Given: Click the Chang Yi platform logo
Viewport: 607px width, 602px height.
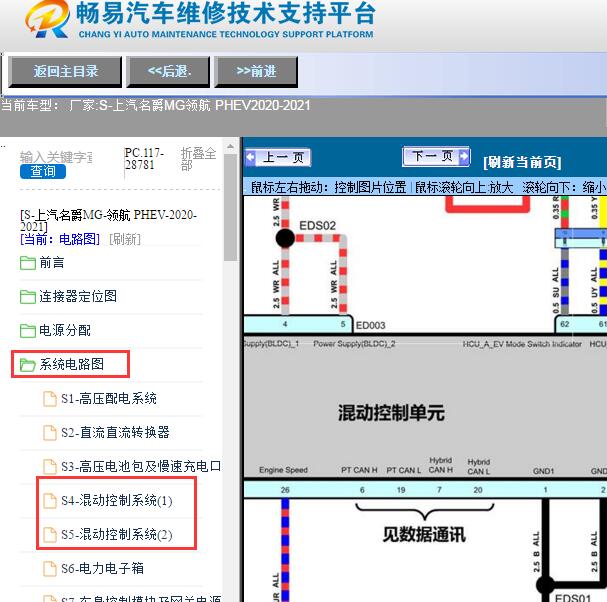Looking at the screenshot, I should pos(48,19).
